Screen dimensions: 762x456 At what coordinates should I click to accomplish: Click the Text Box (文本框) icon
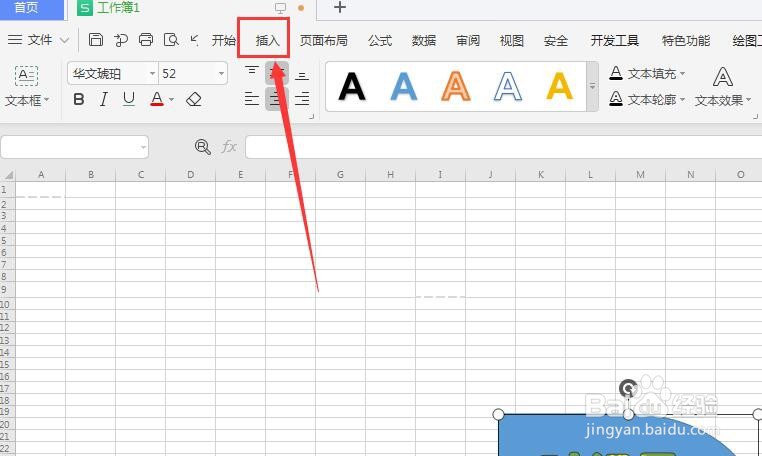coord(26,76)
